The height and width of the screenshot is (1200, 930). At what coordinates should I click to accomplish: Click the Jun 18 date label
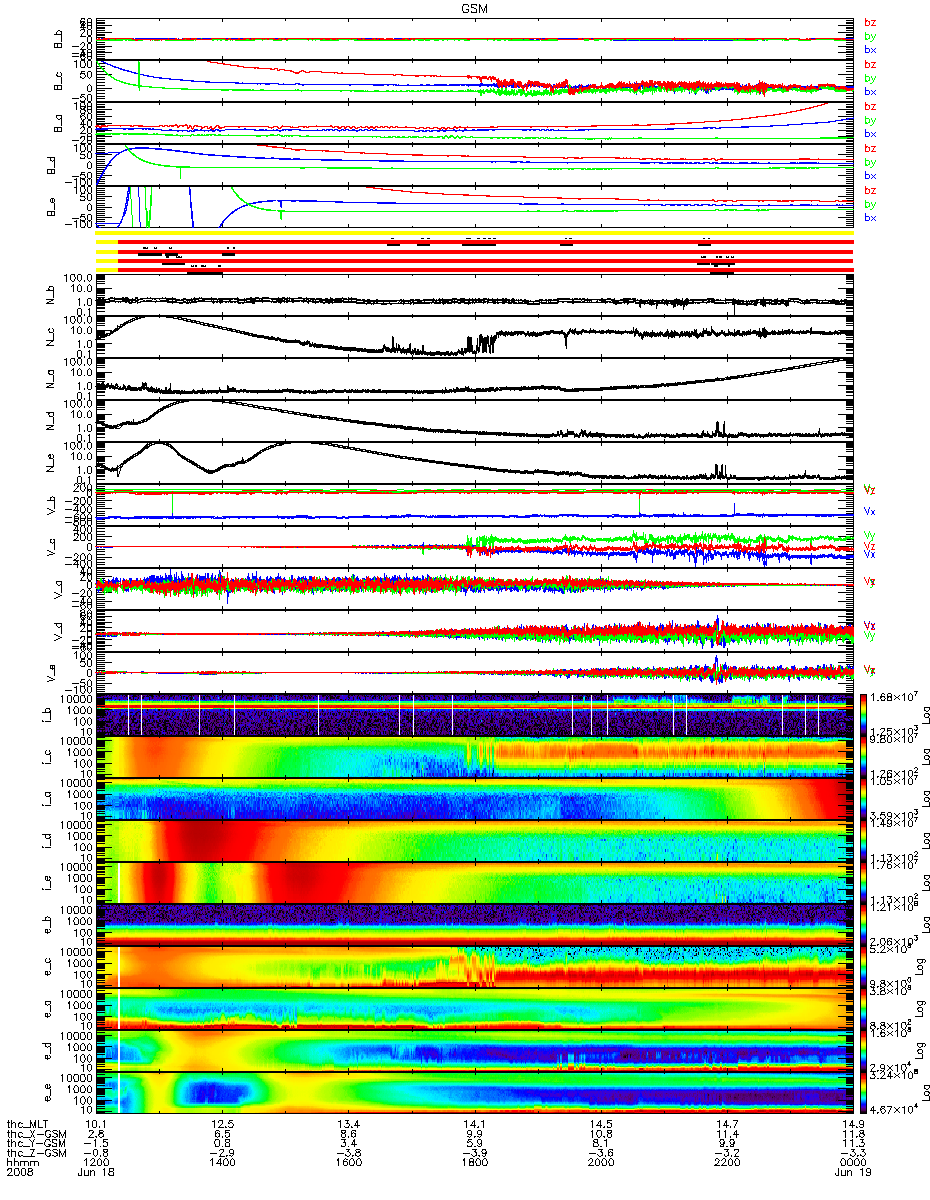[x=94, y=1174]
